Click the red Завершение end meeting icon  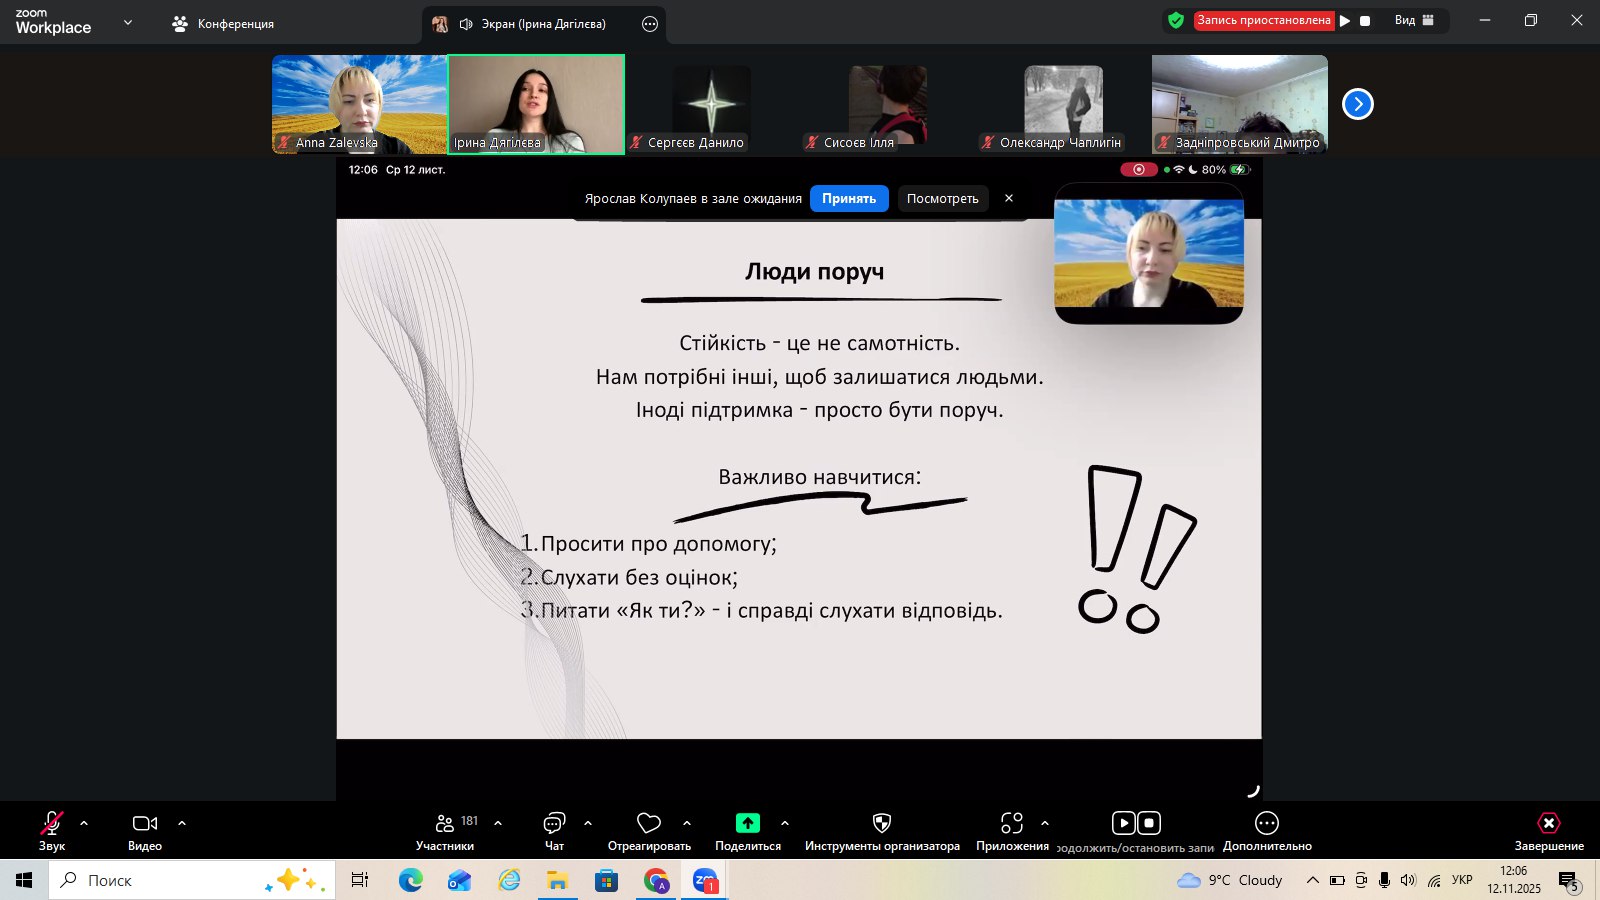[1548, 824]
